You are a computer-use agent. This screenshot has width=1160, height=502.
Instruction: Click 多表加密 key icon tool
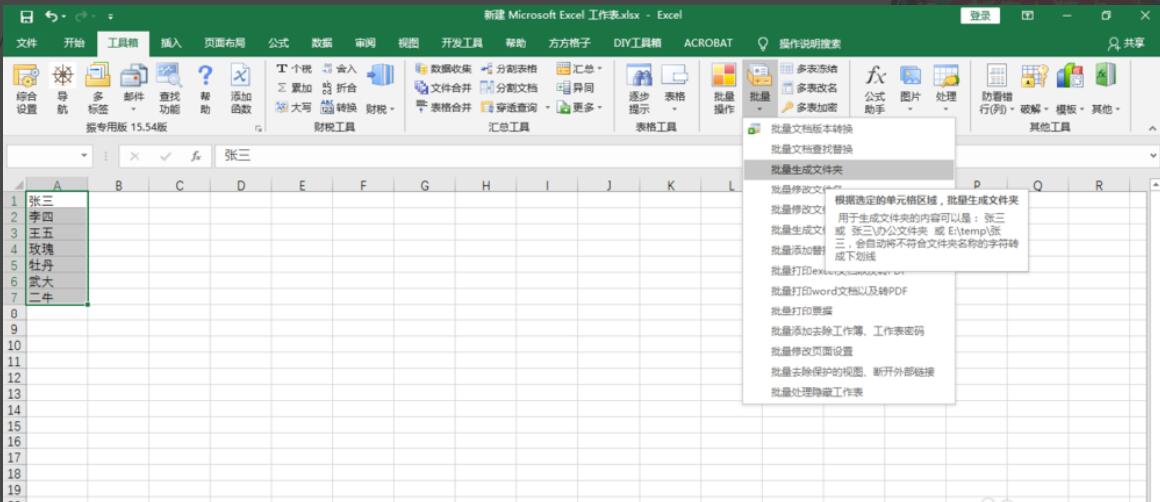tap(809, 107)
